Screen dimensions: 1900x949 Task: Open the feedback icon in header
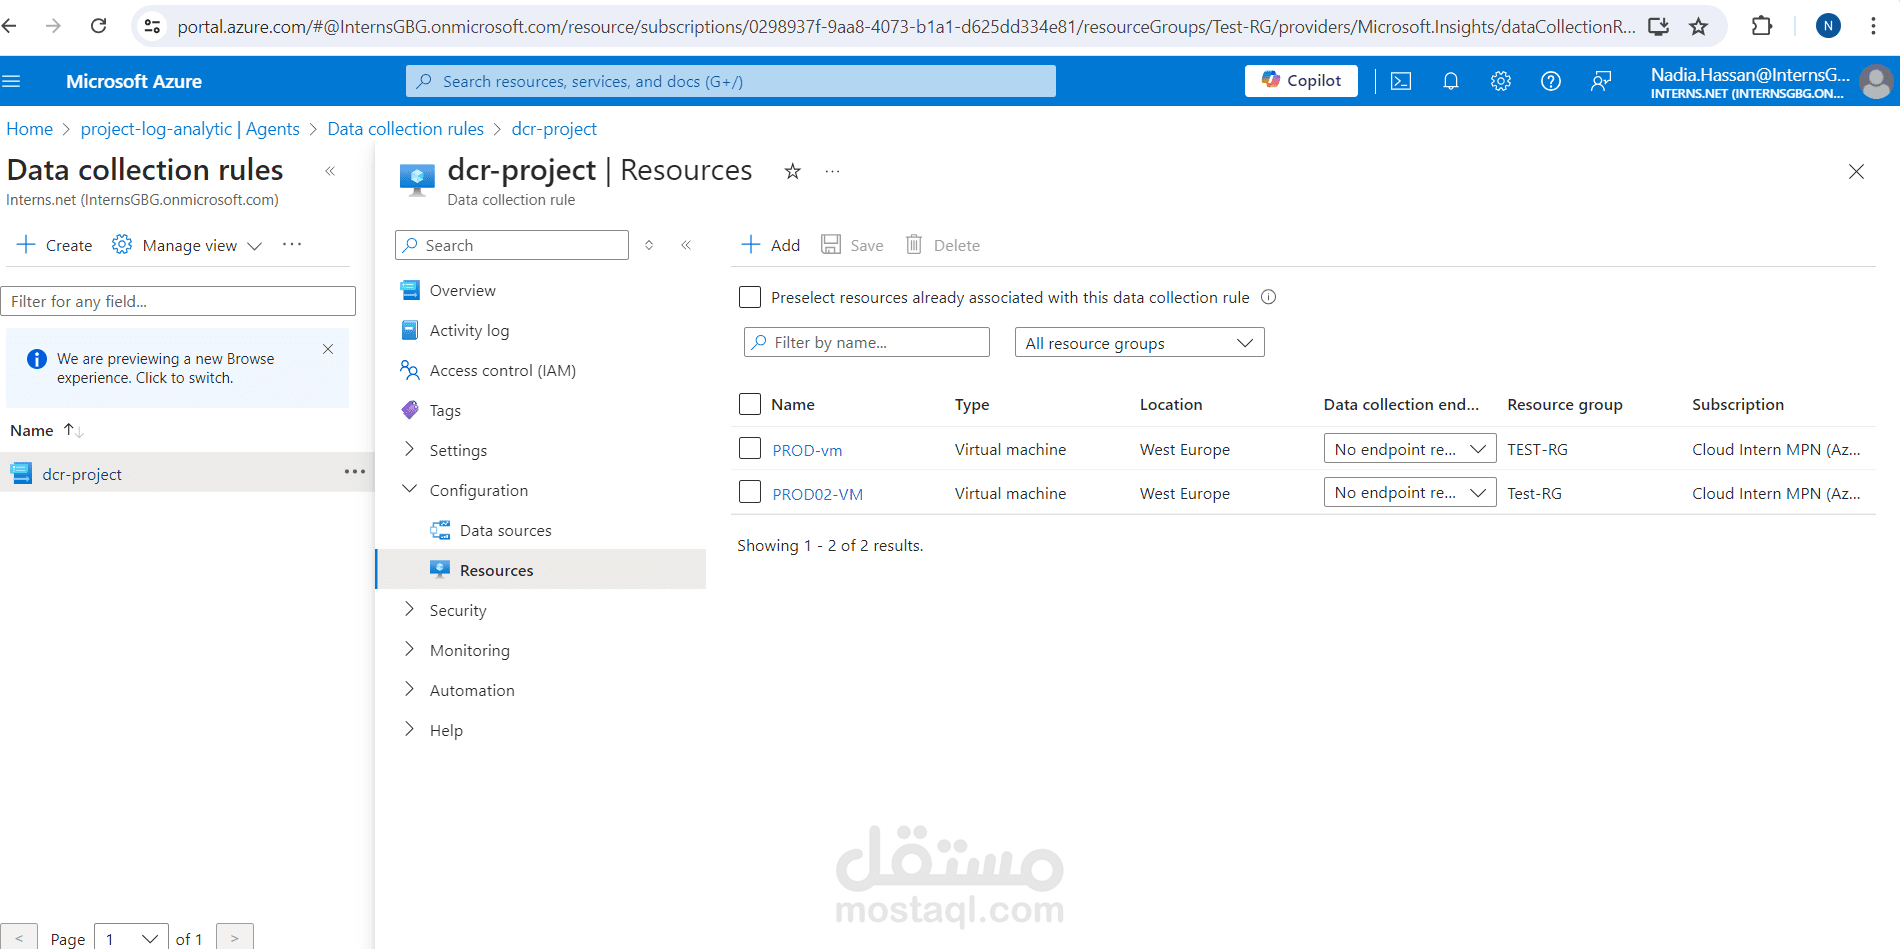coord(1601,81)
